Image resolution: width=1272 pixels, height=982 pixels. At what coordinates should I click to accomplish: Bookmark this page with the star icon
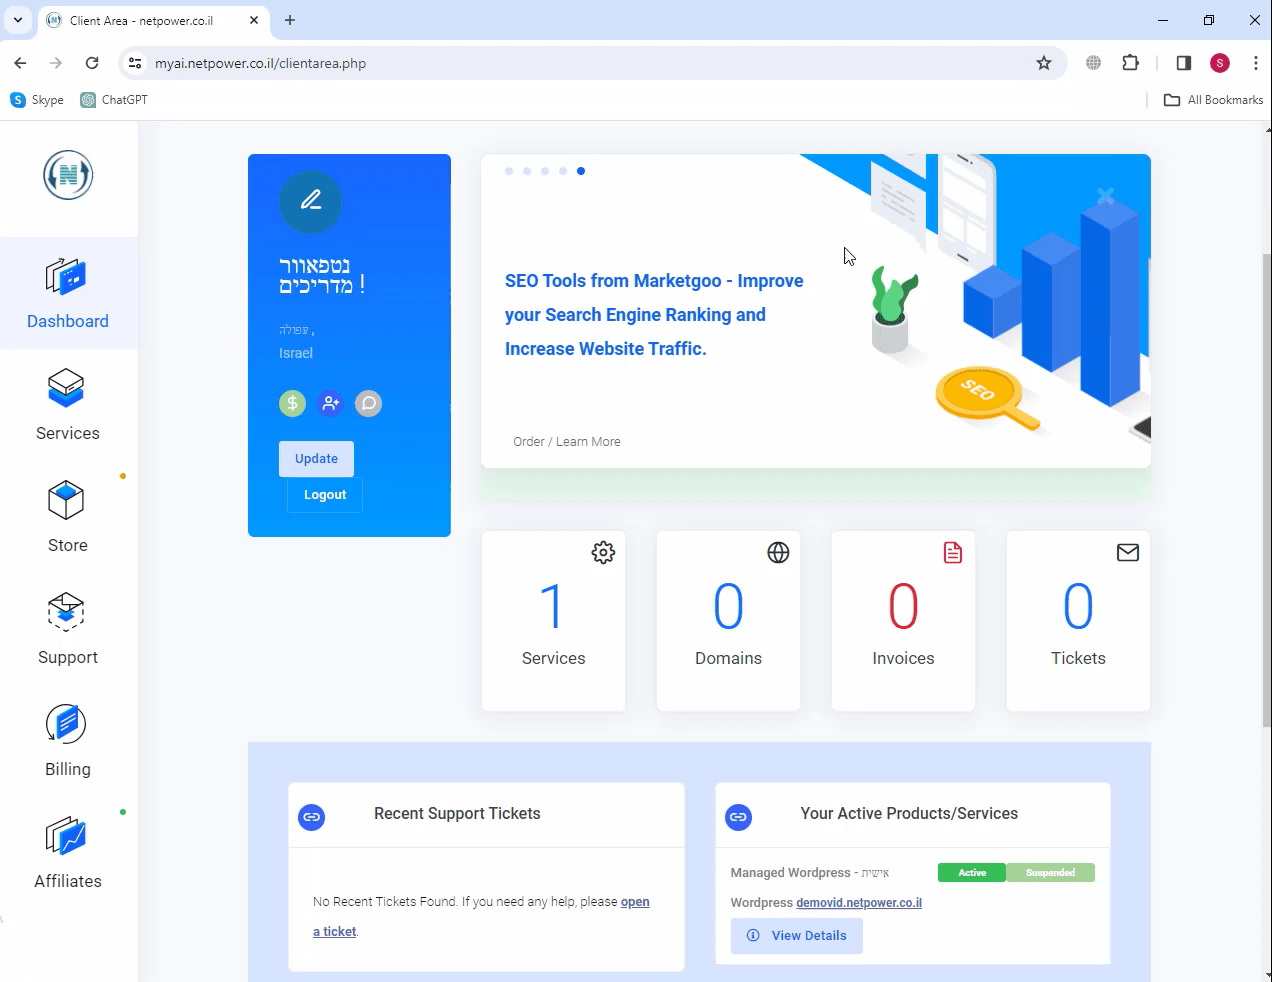pyautogui.click(x=1044, y=63)
